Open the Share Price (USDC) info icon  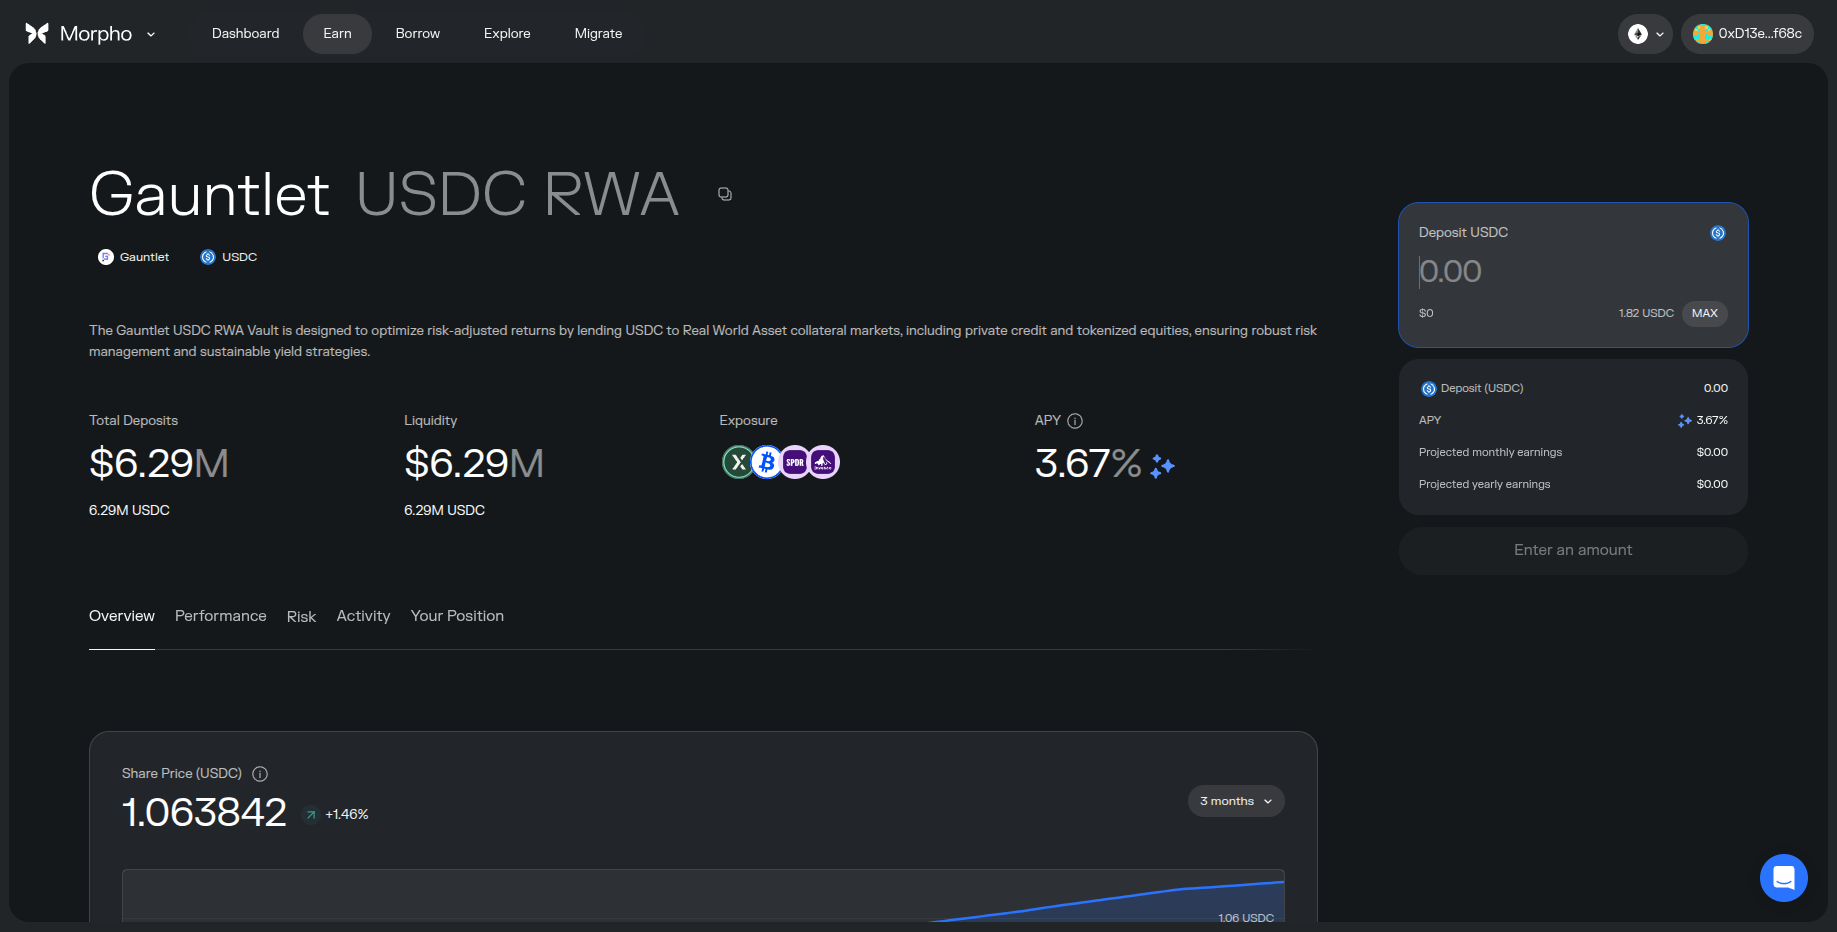pyautogui.click(x=260, y=774)
